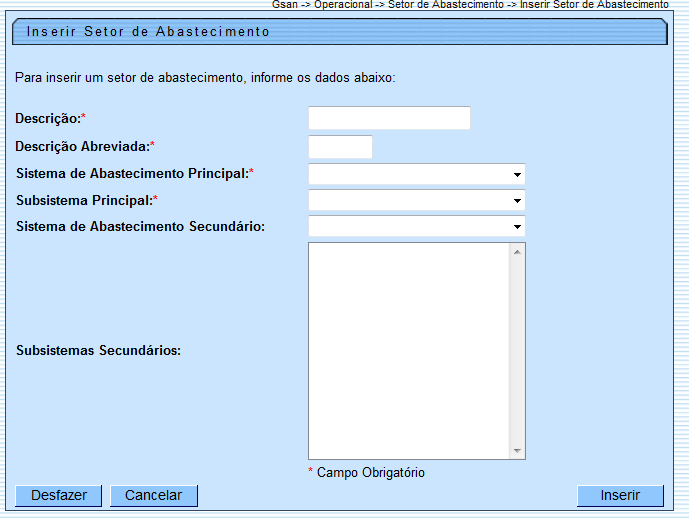
Task: Open the Sistema de Abastecimento Principal dropdown
Action: click(416, 174)
